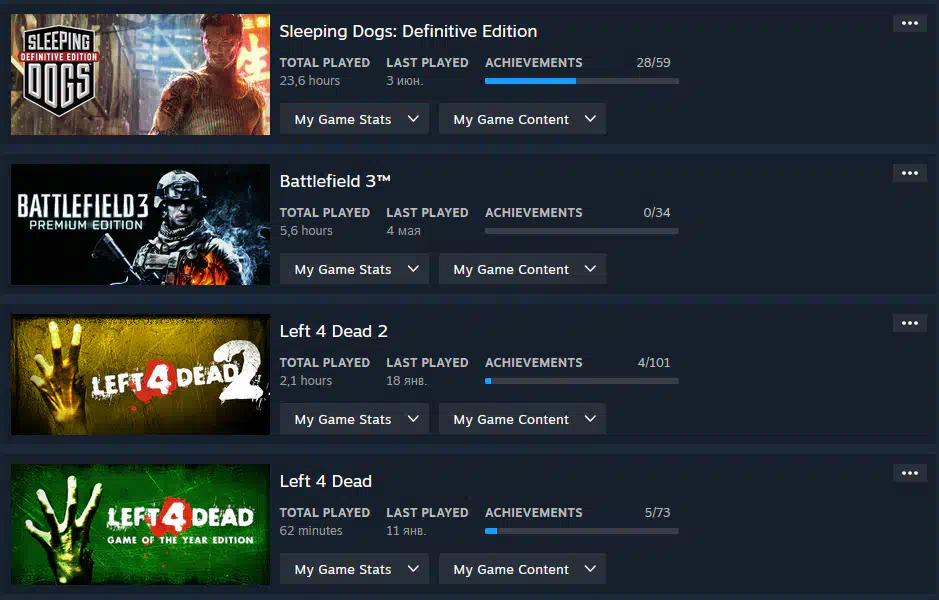Open three-dot menu for Left 4 Dead 2
This screenshot has width=939, height=600.
tap(910, 323)
